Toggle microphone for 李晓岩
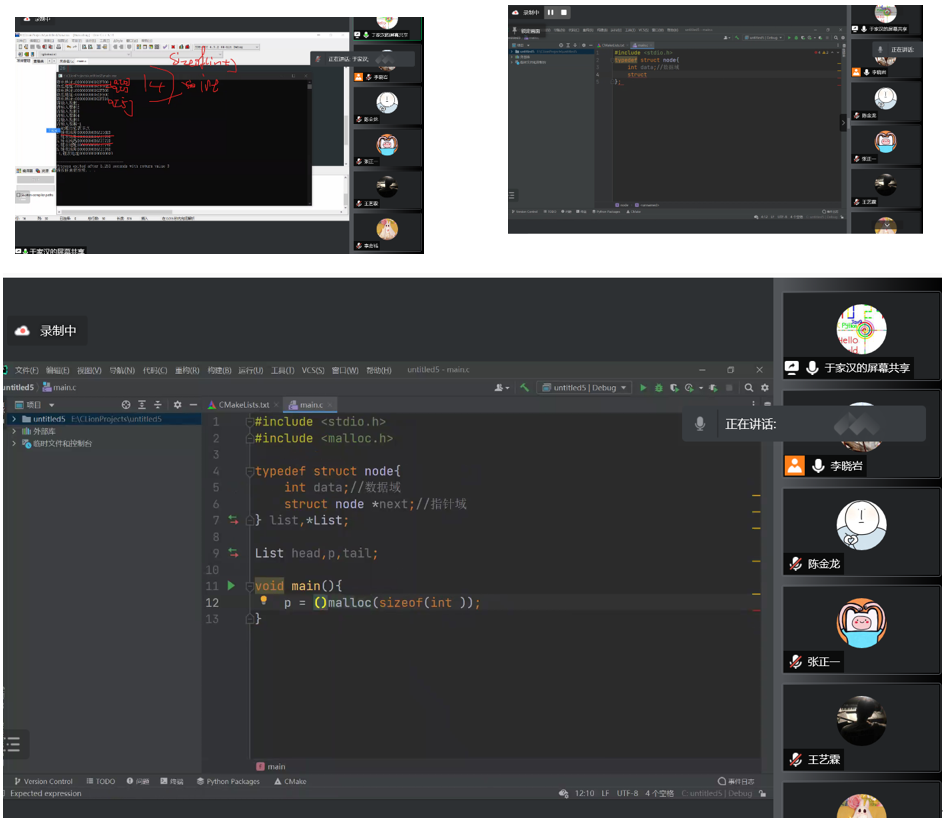Screen dimensions: 943x822 coord(817,466)
